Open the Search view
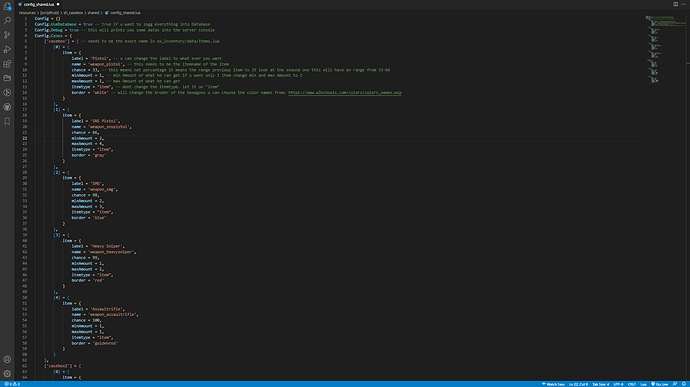Image resolution: width=690 pixels, height=387 pixels. click(x=7, y=21)
